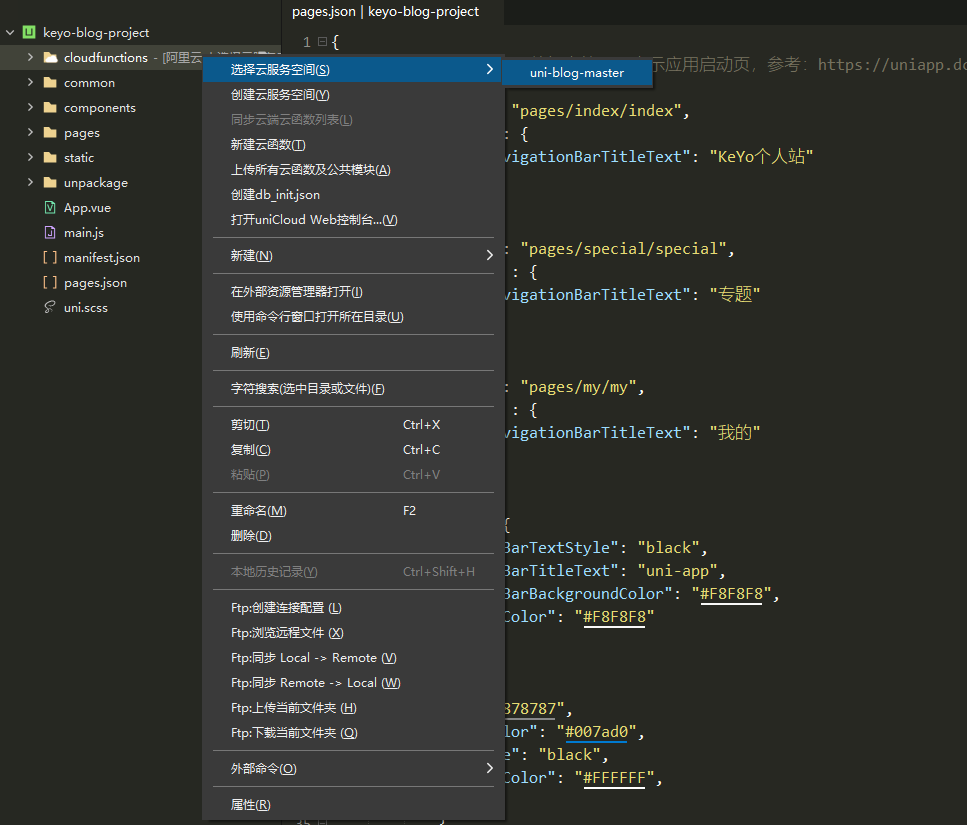Click the keyo-blog-project root project icon
This screenshot has height=825, width=967.
coord(29,33)
